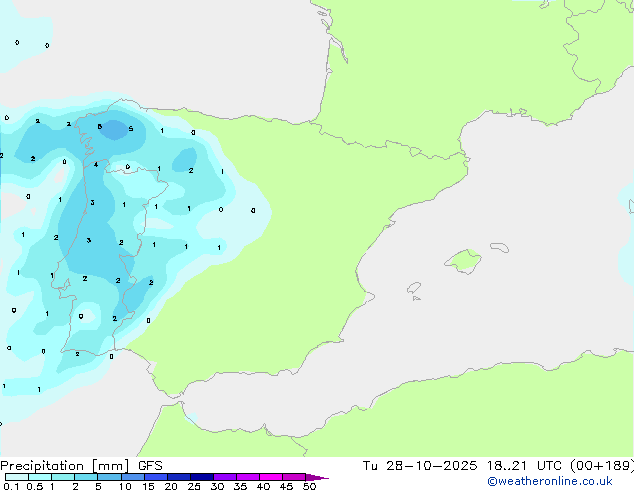Viewport: 634px width, 490px height.
Task: Click the 'Tu 28-10-2025' date text
Action: click(420, 466)
